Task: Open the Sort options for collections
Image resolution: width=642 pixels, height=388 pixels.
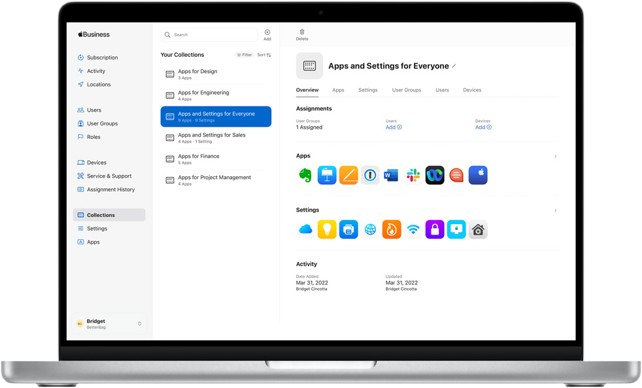Action: point(264,54)
